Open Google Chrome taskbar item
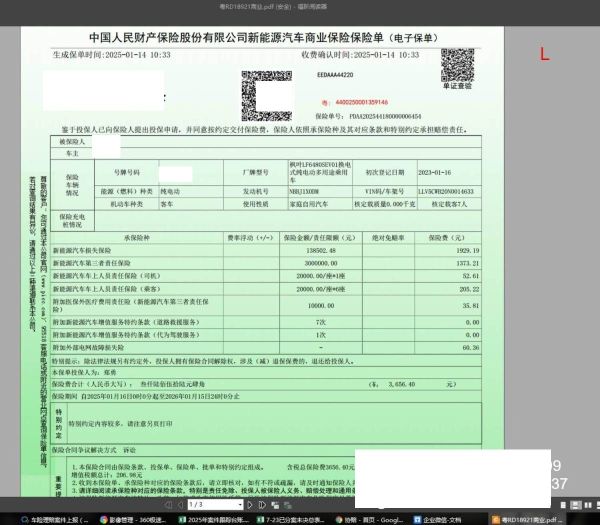600x525 pixels. (x=370, y=520)
